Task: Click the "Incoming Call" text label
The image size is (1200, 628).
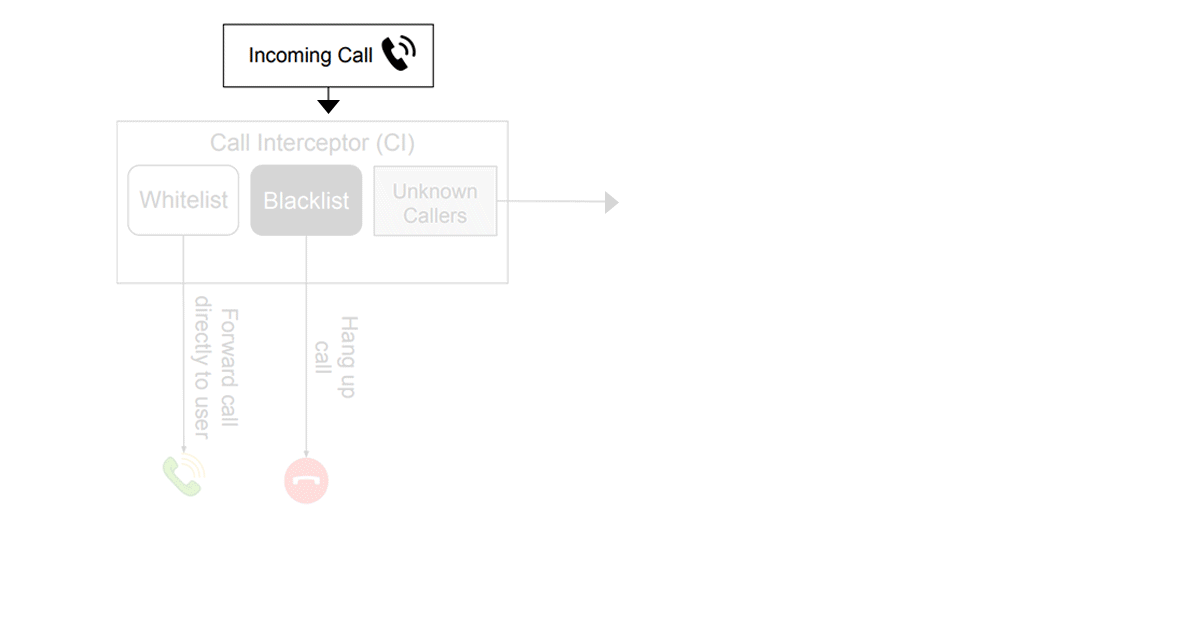Action: tap(310, 56)
